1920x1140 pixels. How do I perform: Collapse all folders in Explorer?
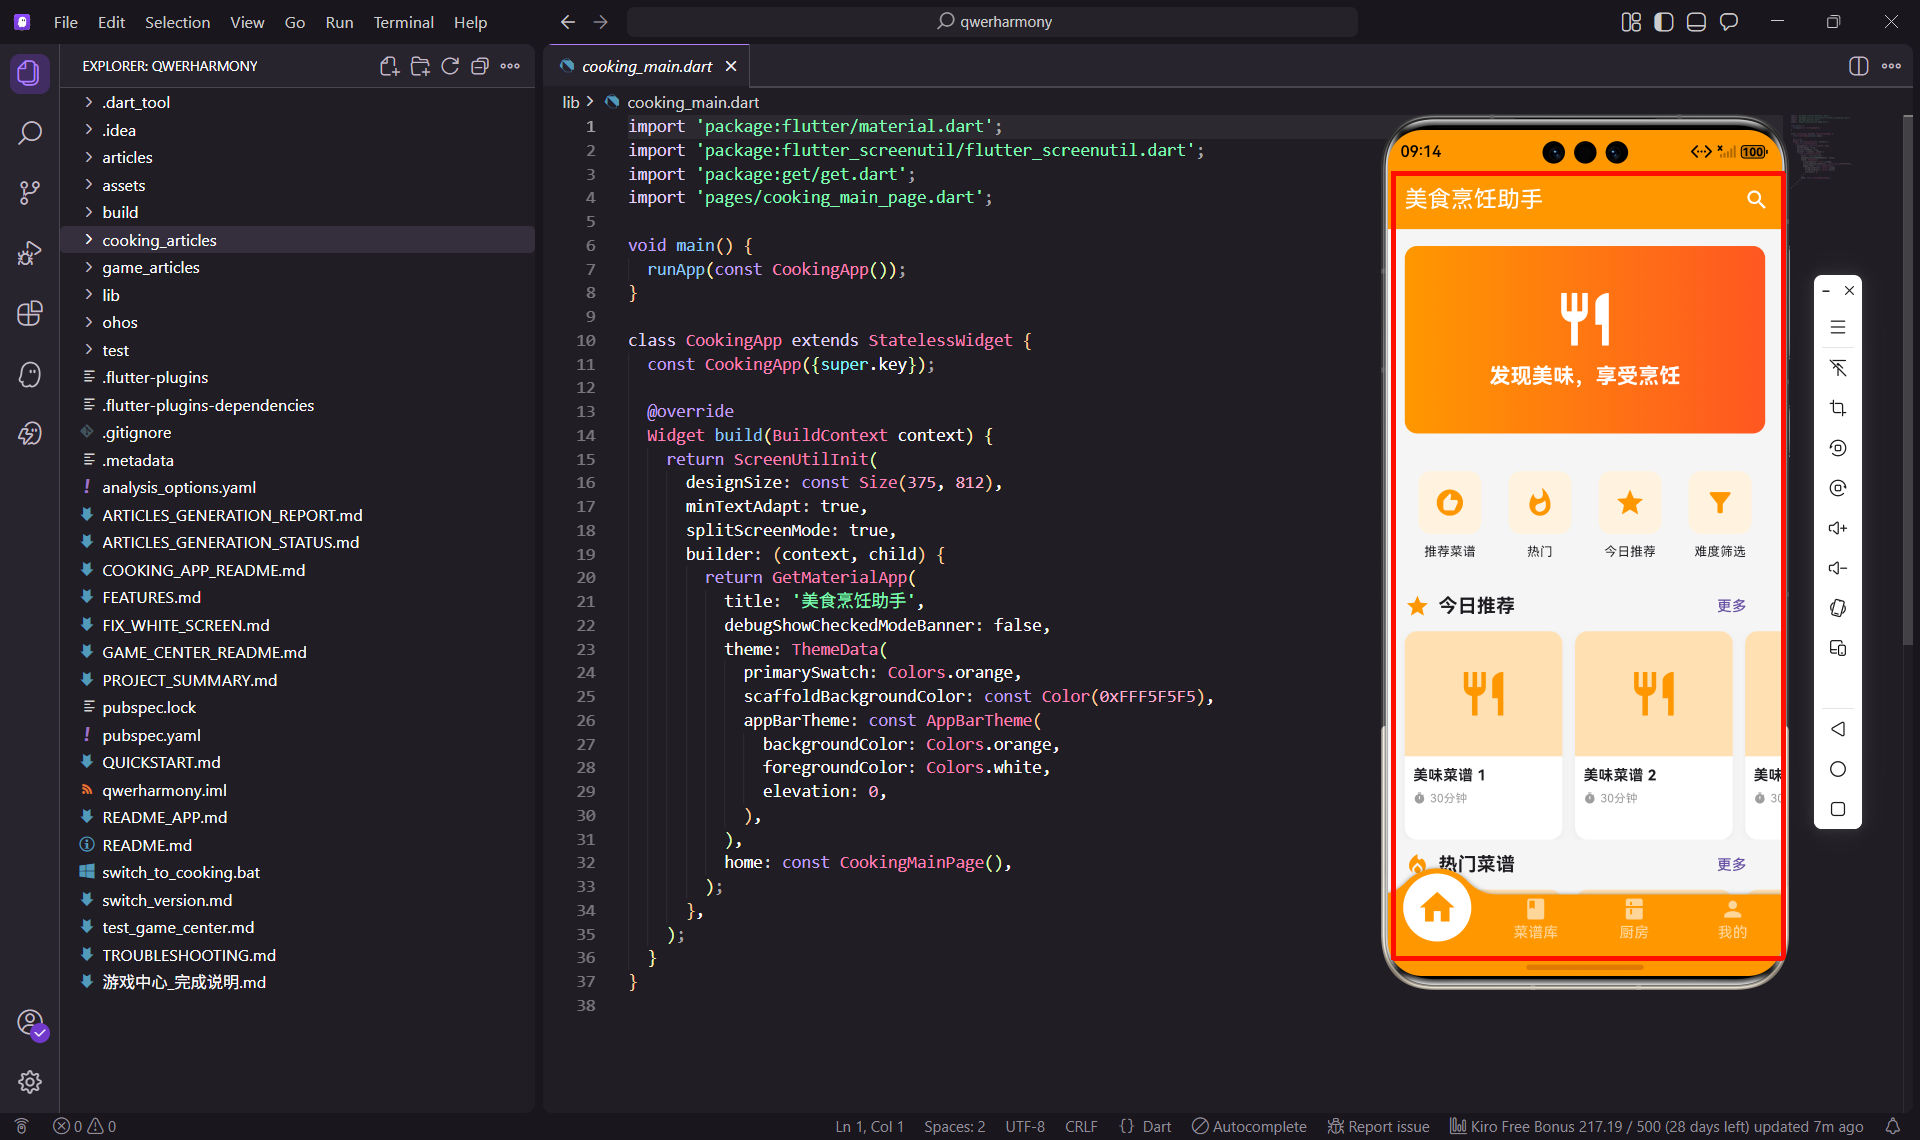pyautogui.click(x=480, y=66)
